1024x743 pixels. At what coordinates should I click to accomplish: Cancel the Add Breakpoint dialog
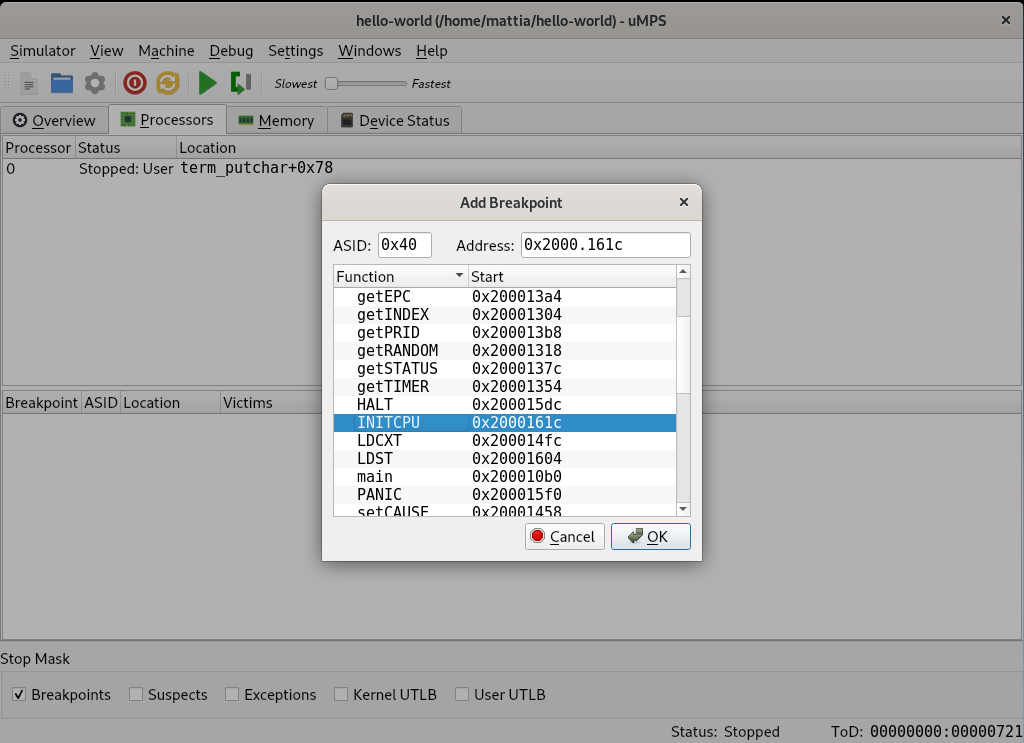(564, 537)
